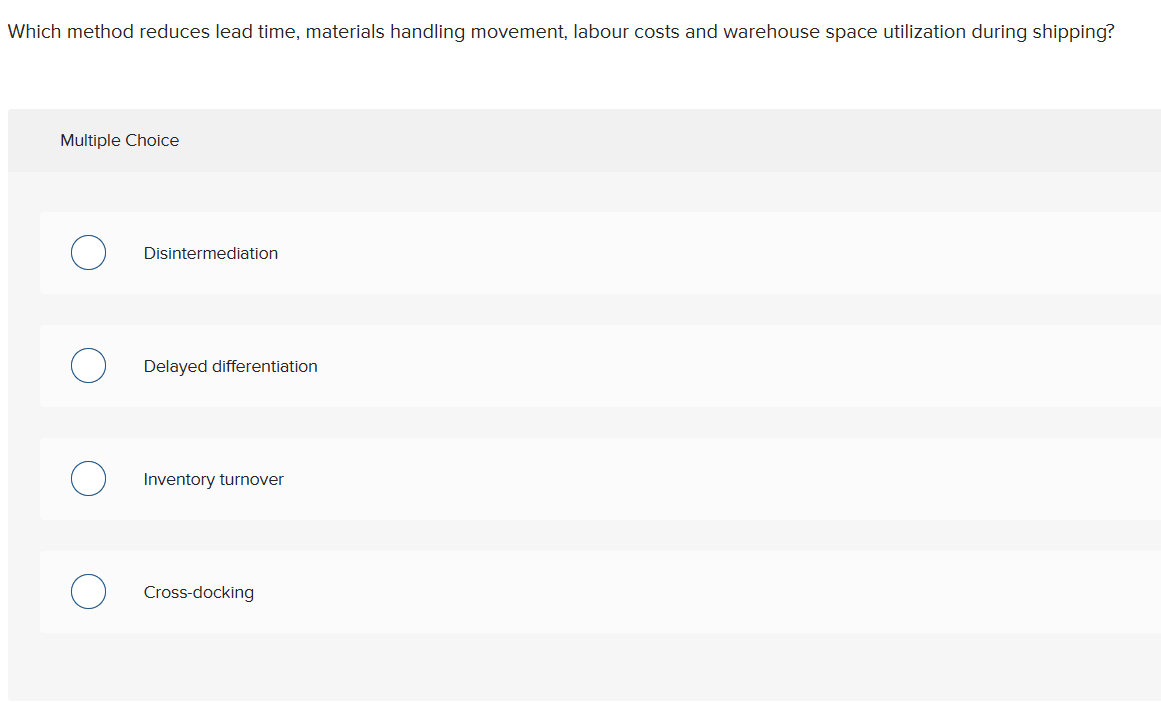Select the first answer row
Image resolution: width=1161 pixels, height=703 pixels.
pyautogui.click(x=500, y=252)
